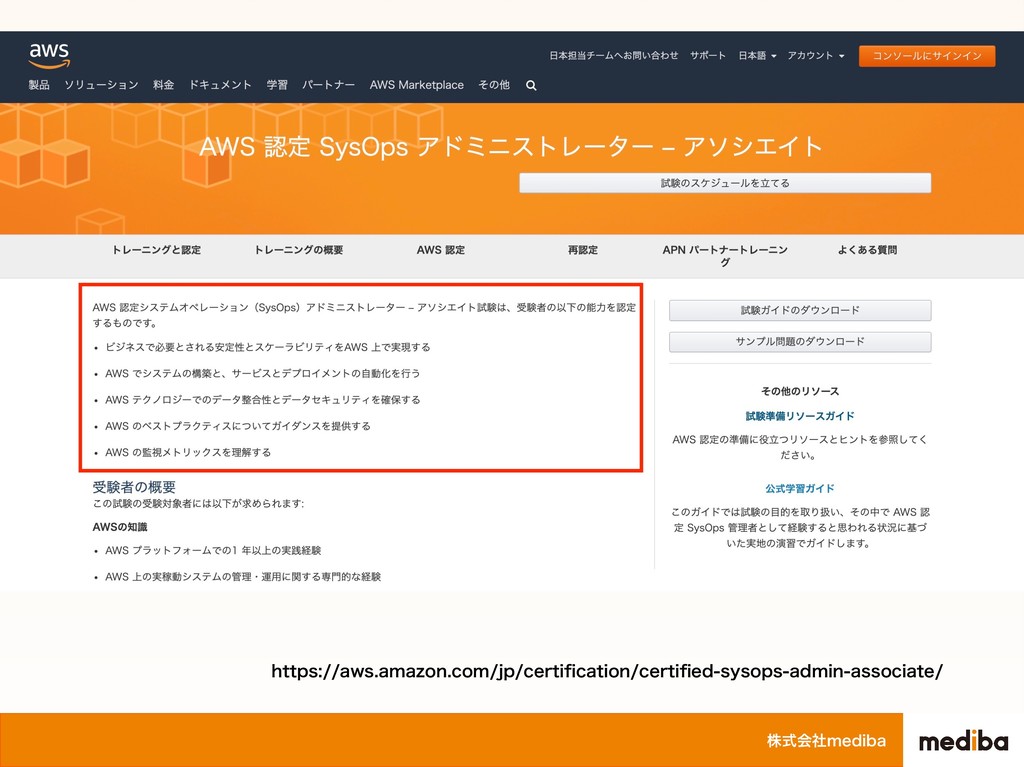Switch to トレーニングの概要 tab
Image resolution: width=1024 pixels, height=767 pixels.
pyautogui.click(x=298, y=250)
